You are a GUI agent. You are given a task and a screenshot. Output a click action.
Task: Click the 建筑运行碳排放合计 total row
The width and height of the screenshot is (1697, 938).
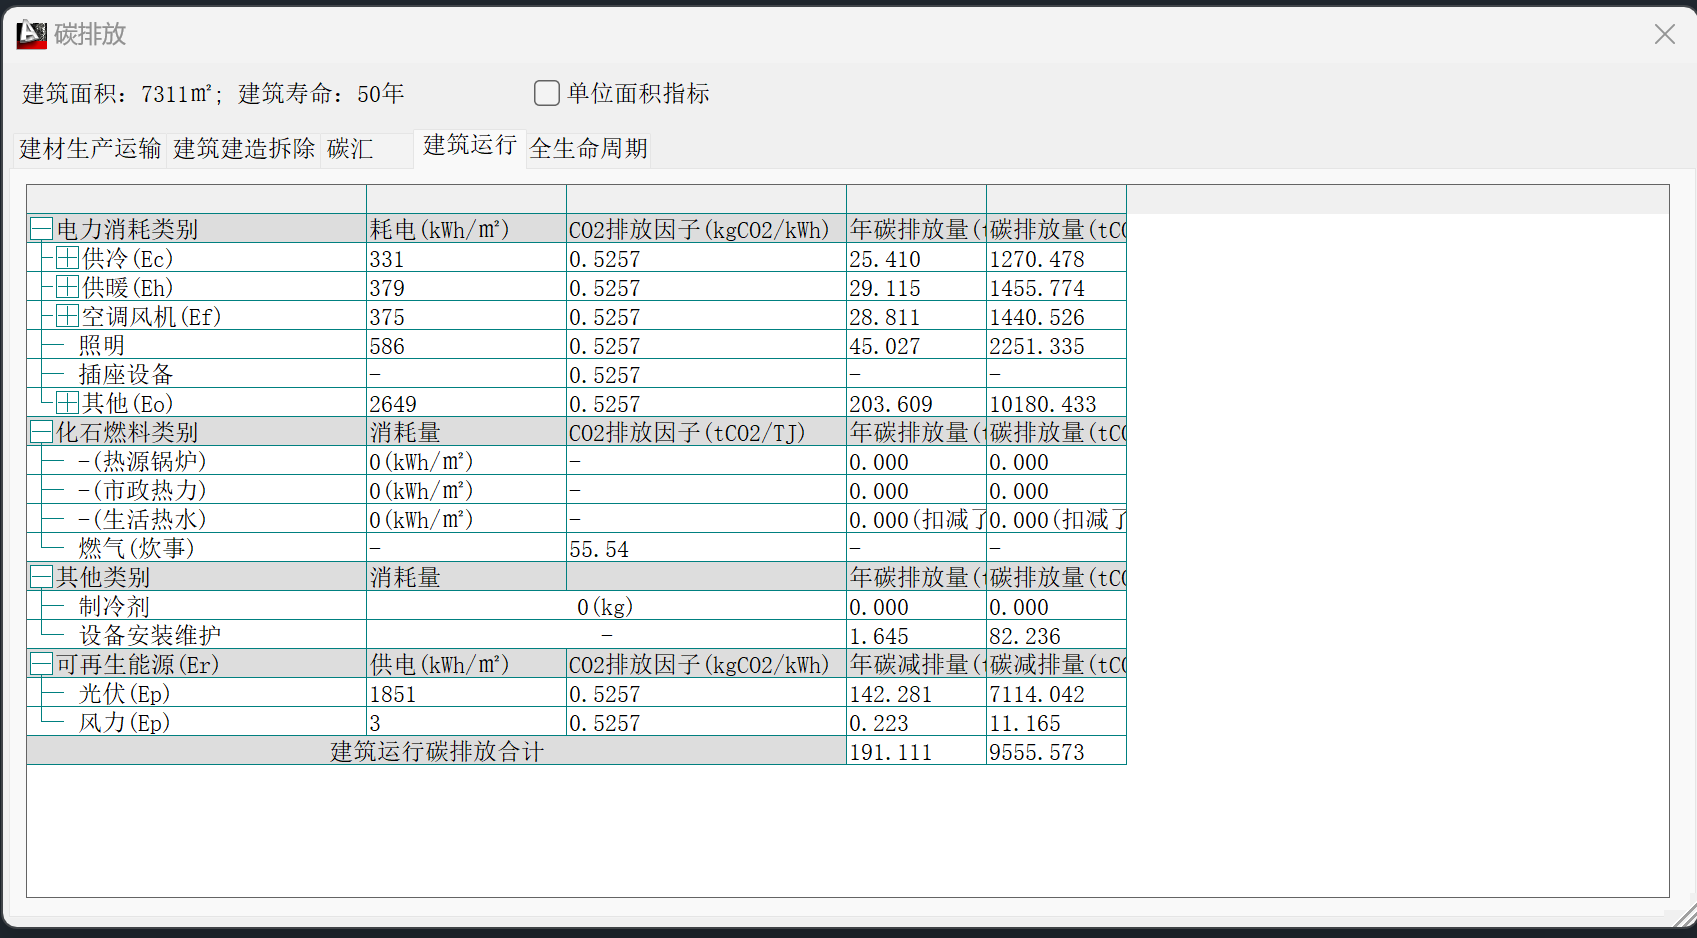pos(437,751)
